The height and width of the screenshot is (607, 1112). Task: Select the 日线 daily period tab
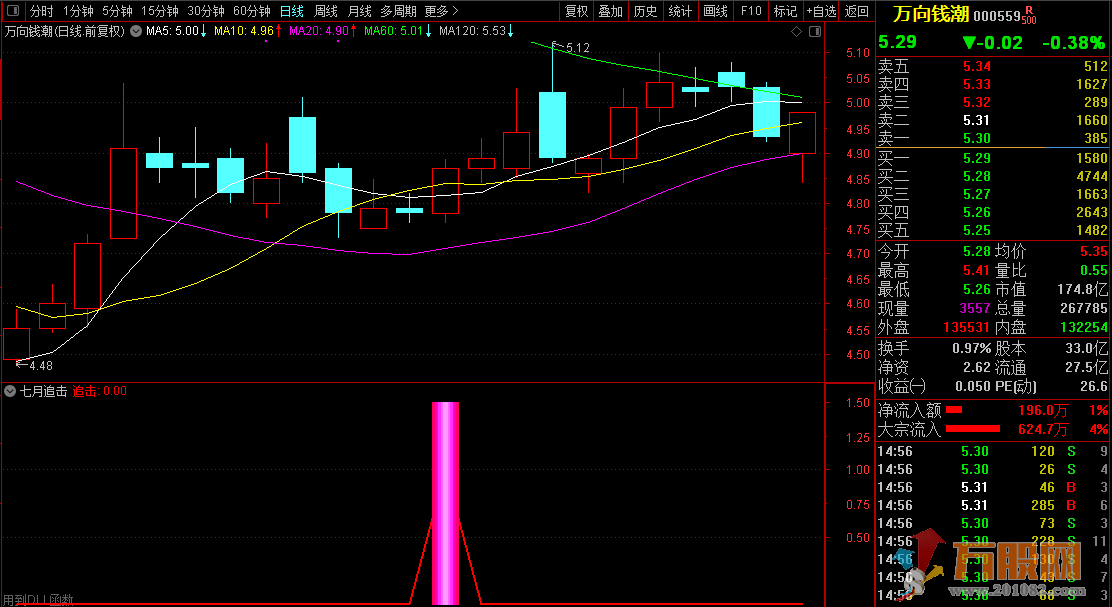(x=291, y=11)
